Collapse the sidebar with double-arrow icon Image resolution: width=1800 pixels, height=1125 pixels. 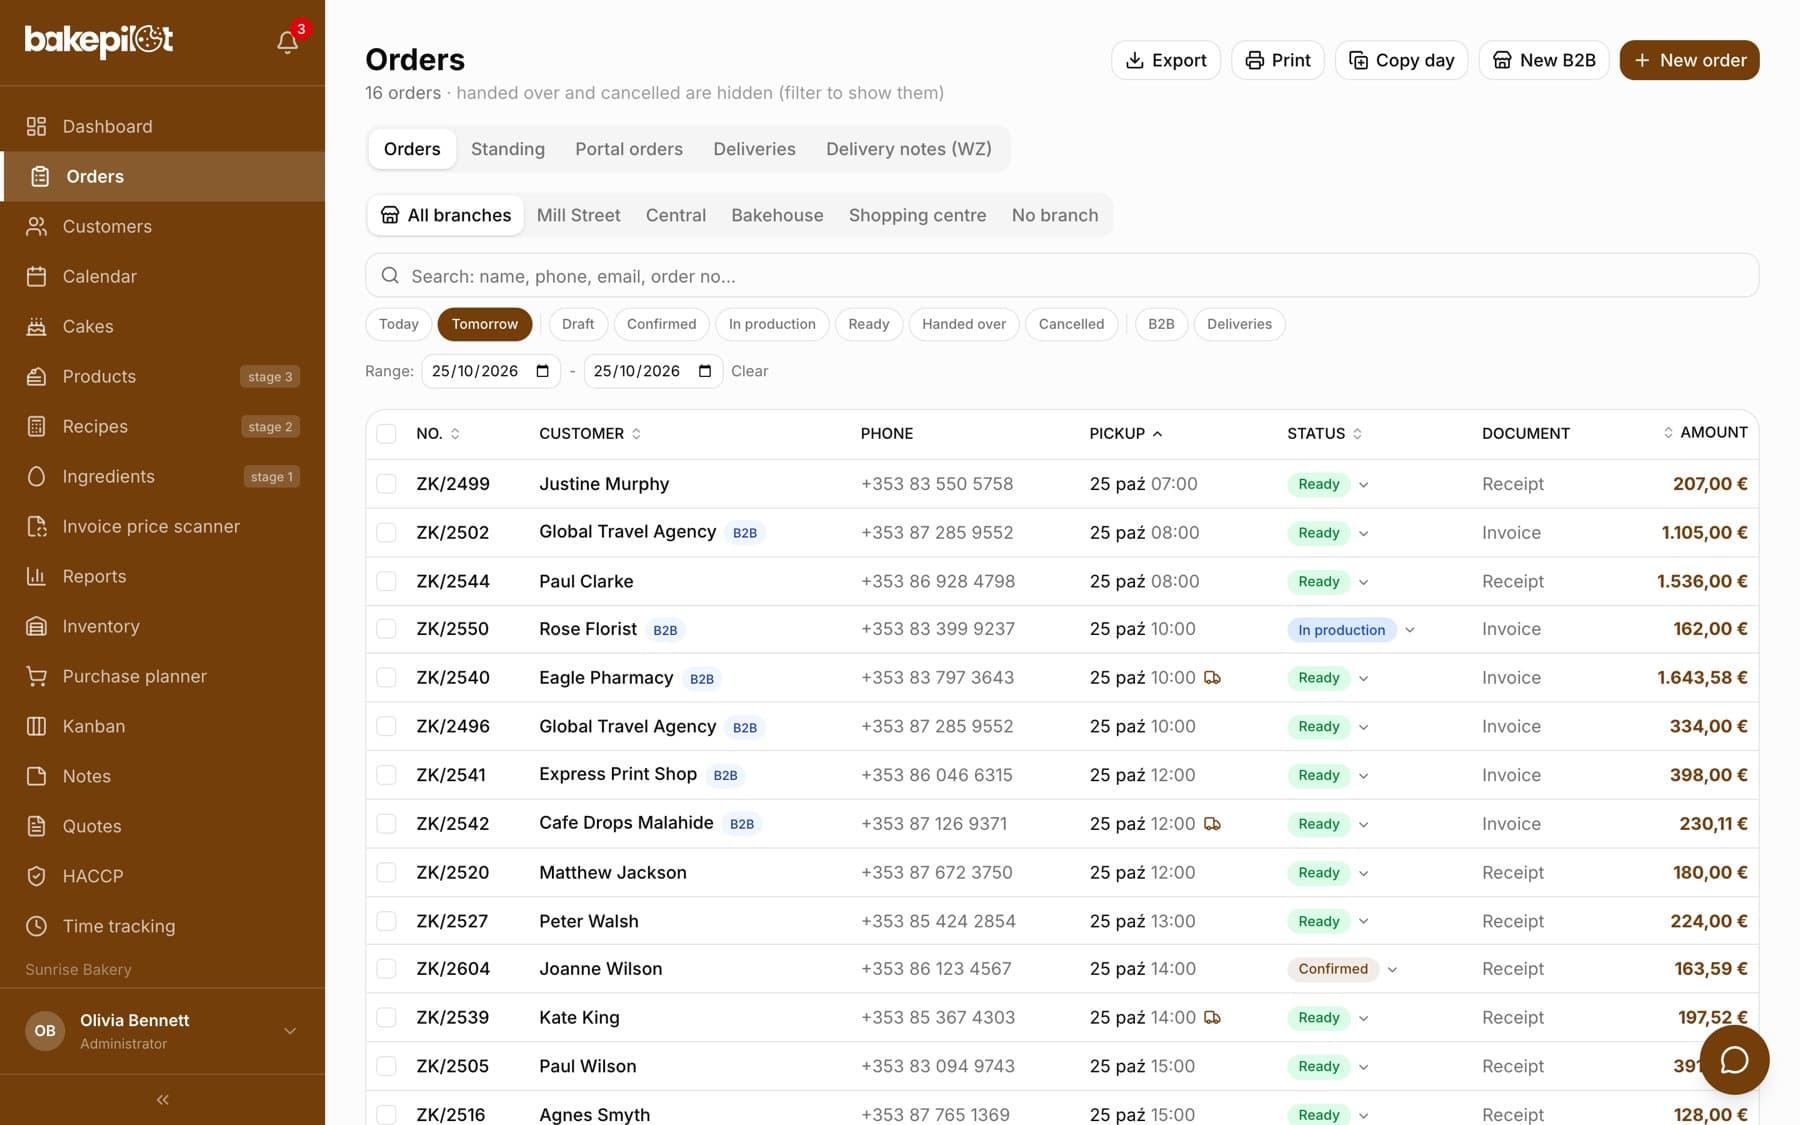point(162,1099)
